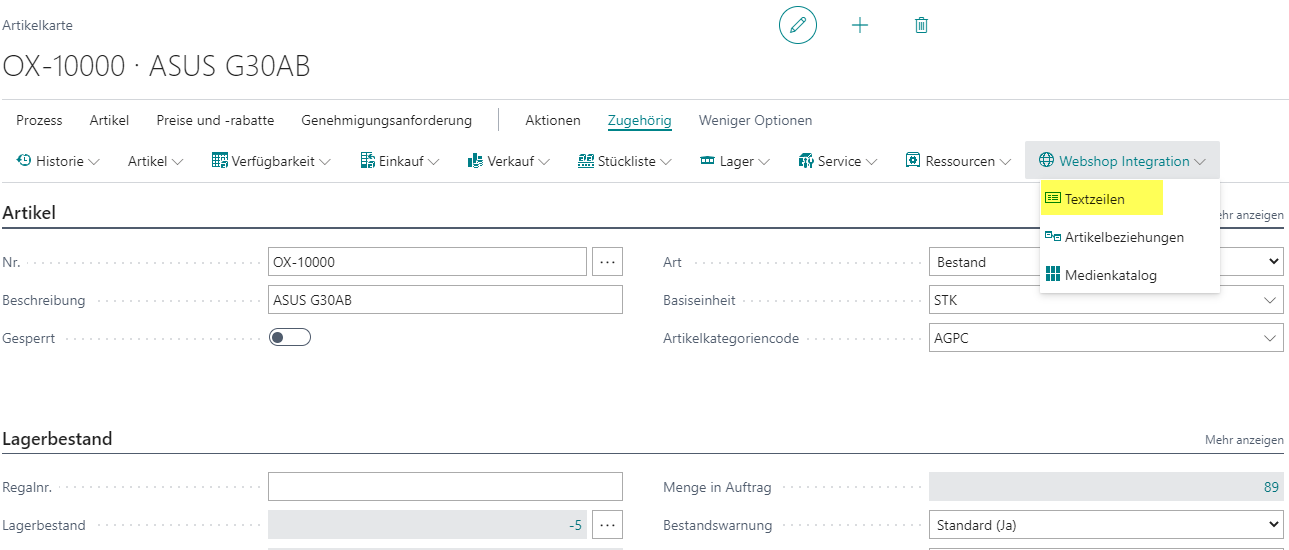Image resolution: width=1289 pixels, height=550 pixels.
Task: Click the ellipsis button beside Lagerbestand value
Action: click(607, 524)
